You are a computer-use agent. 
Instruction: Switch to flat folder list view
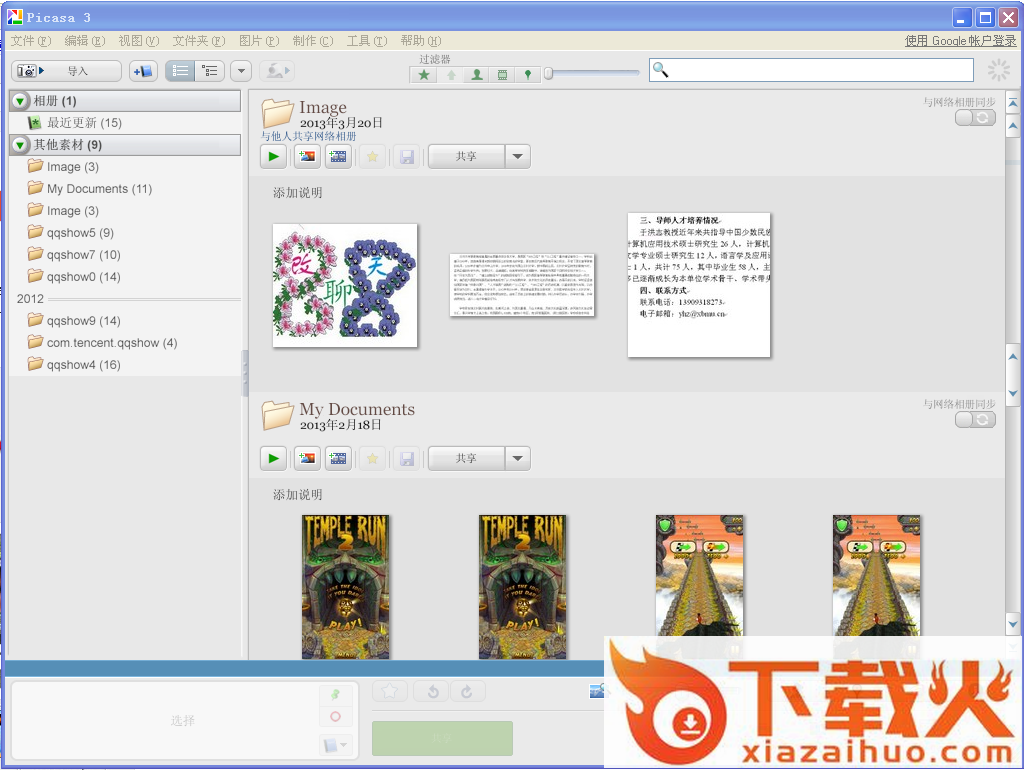pyautogui.click(x=180, y=71)
